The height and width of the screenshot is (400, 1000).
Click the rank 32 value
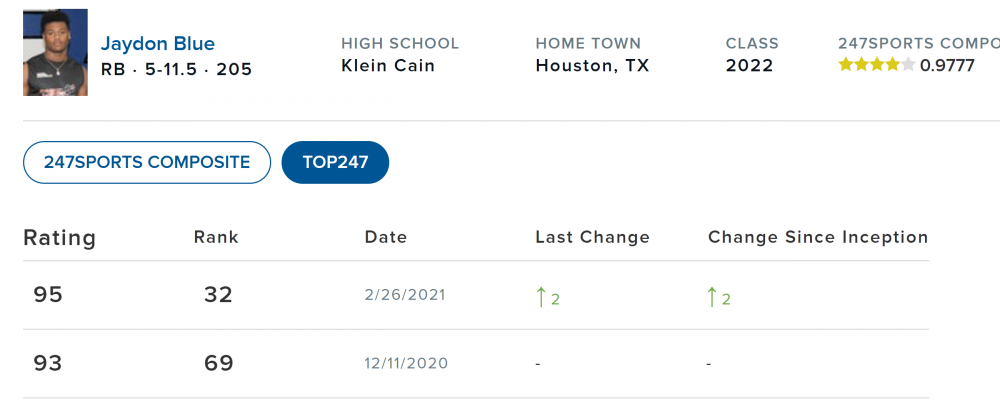pyautogui.click(x=218, y=295)
